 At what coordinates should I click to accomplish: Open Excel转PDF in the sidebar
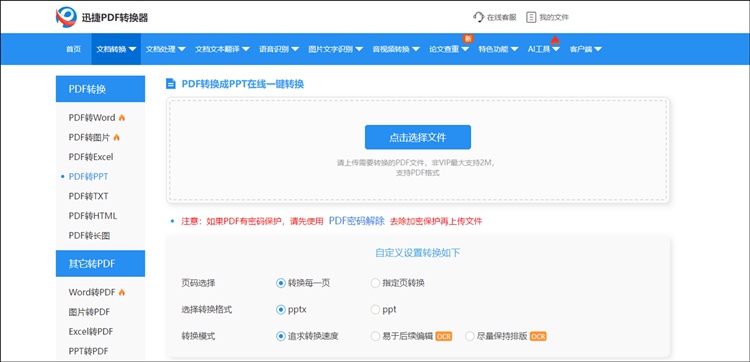click(x=91, y=331)
